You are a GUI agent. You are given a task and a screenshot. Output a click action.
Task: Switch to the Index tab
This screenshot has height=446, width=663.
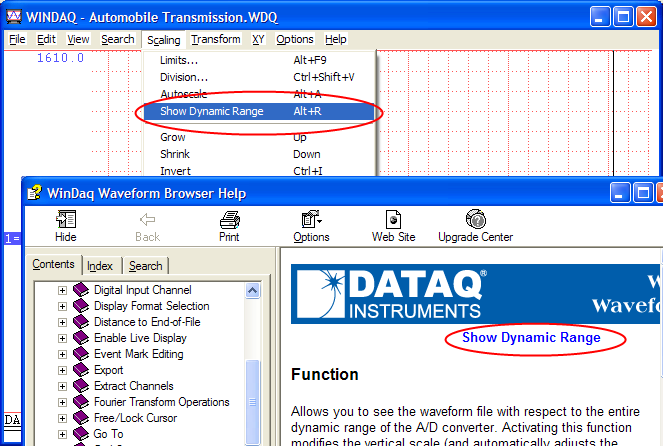pyautogui.click(x=100, y=266)
